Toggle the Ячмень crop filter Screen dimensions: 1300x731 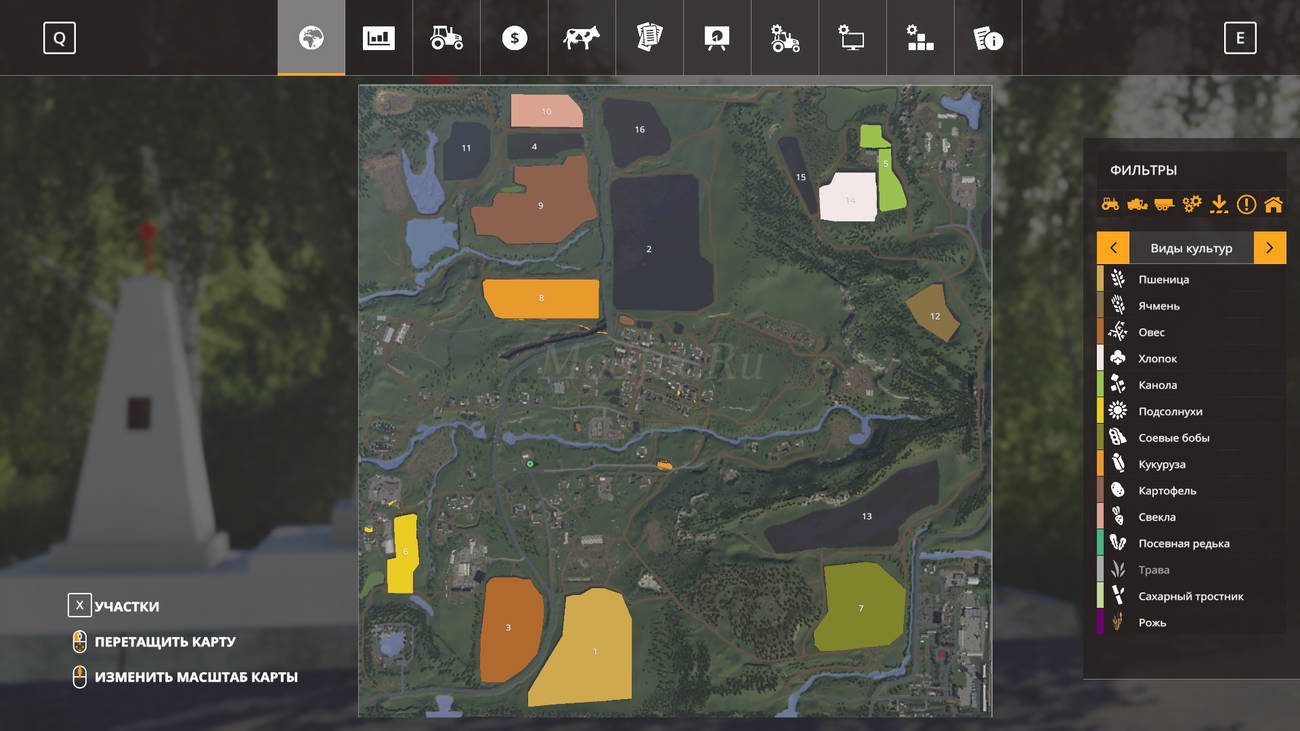[x=1191, y=305]
